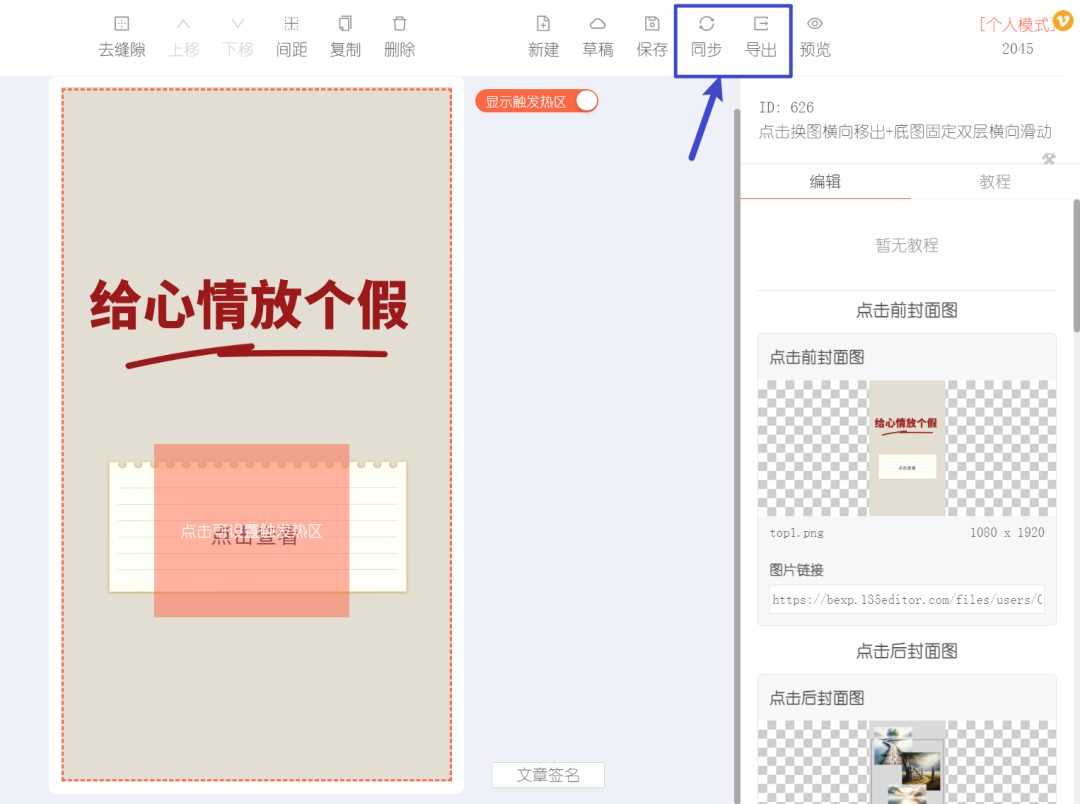The image size is (1080, 804).
Task: Export using the 导出 icon
Action: pos(761,24)
